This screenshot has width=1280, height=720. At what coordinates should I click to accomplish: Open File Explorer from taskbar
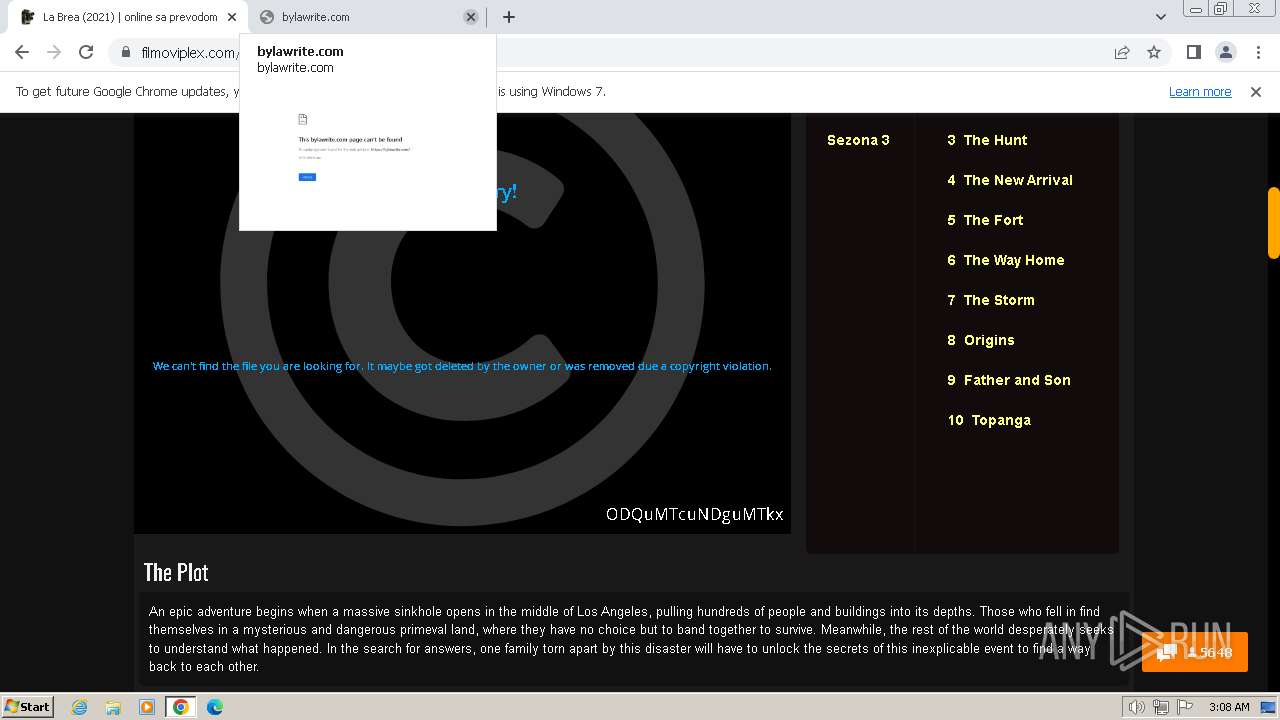coord(114,707)
